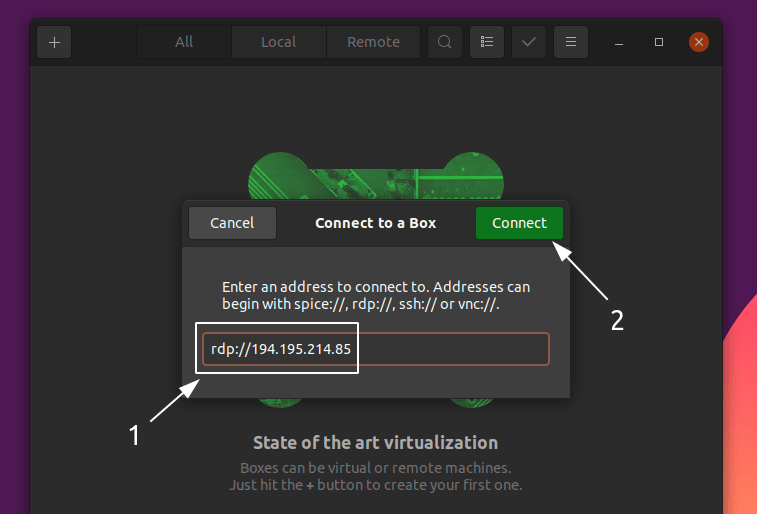Close the Boxes window with the red button
757x514 pixels.
coord(699,42)
